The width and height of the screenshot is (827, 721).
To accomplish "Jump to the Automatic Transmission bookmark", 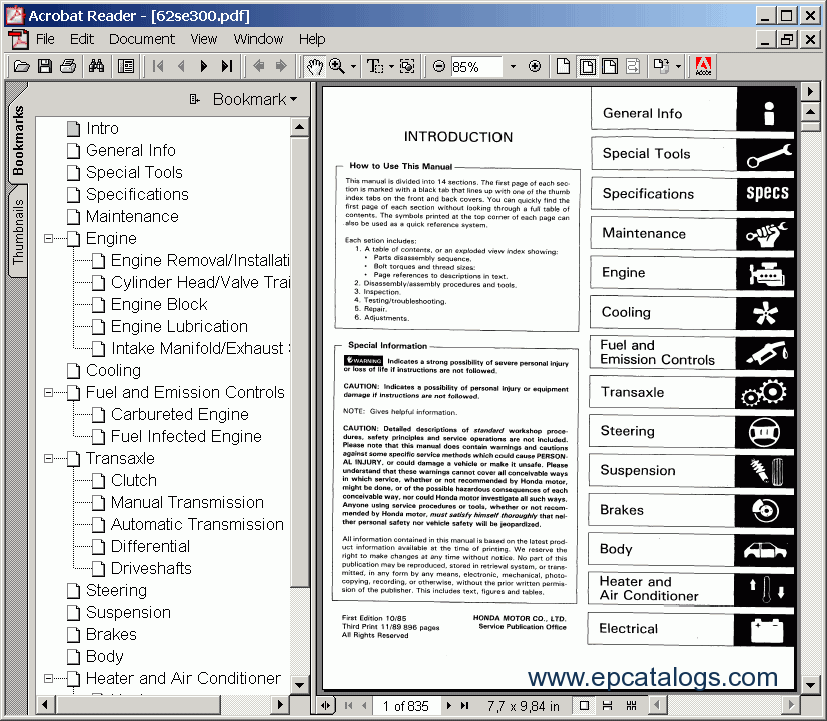I will (196, 524).
